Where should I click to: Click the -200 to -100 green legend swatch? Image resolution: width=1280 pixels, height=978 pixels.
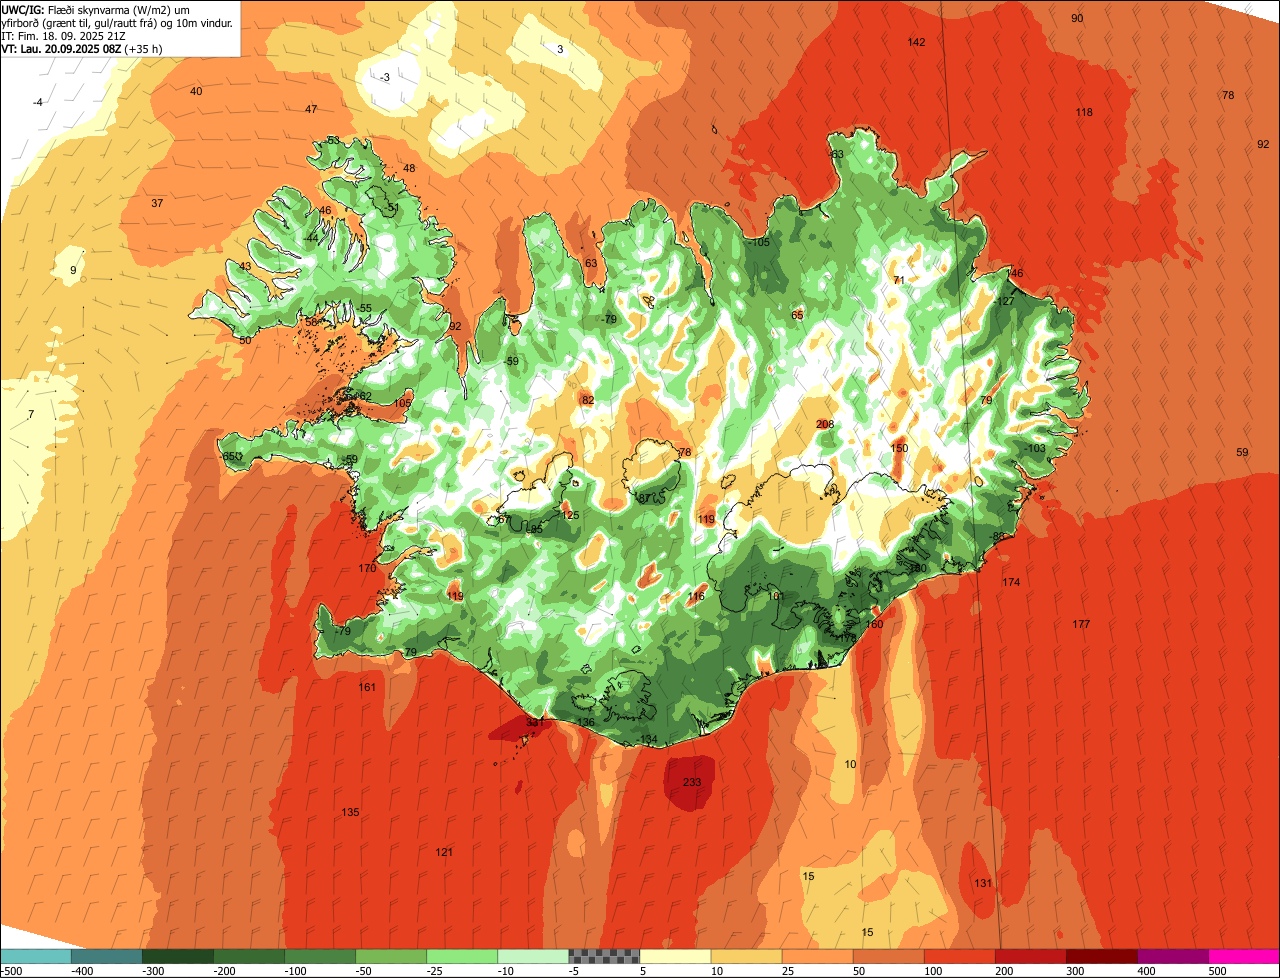click(249, 956)
